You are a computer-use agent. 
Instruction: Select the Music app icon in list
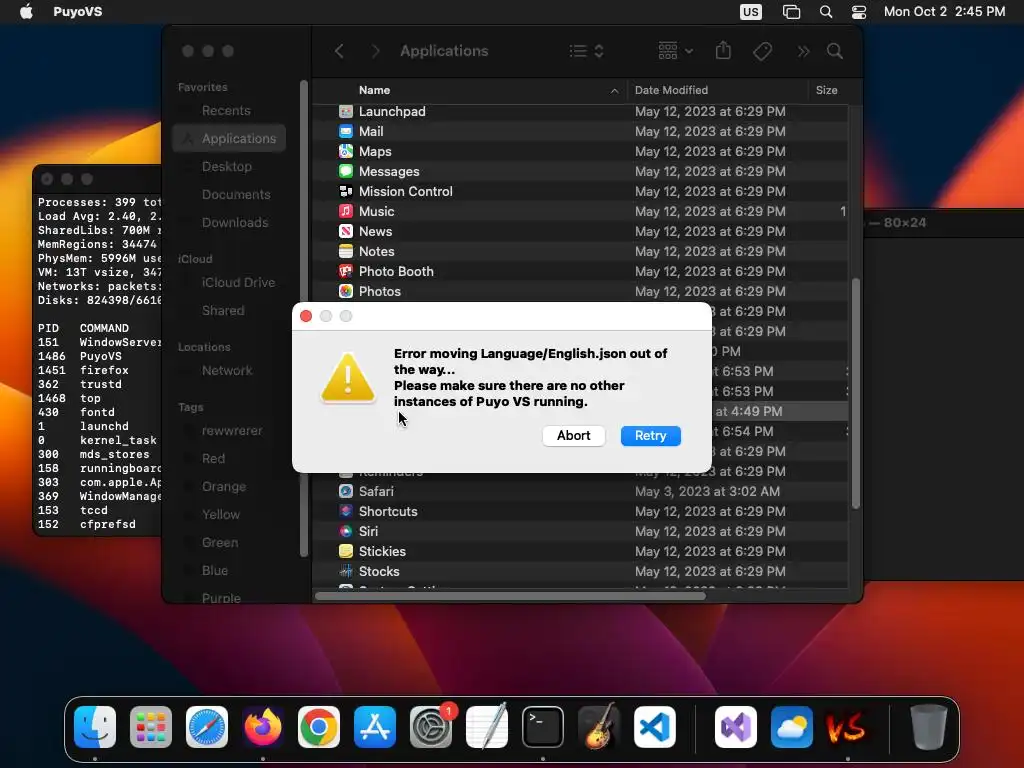click(x=346, y=212)
